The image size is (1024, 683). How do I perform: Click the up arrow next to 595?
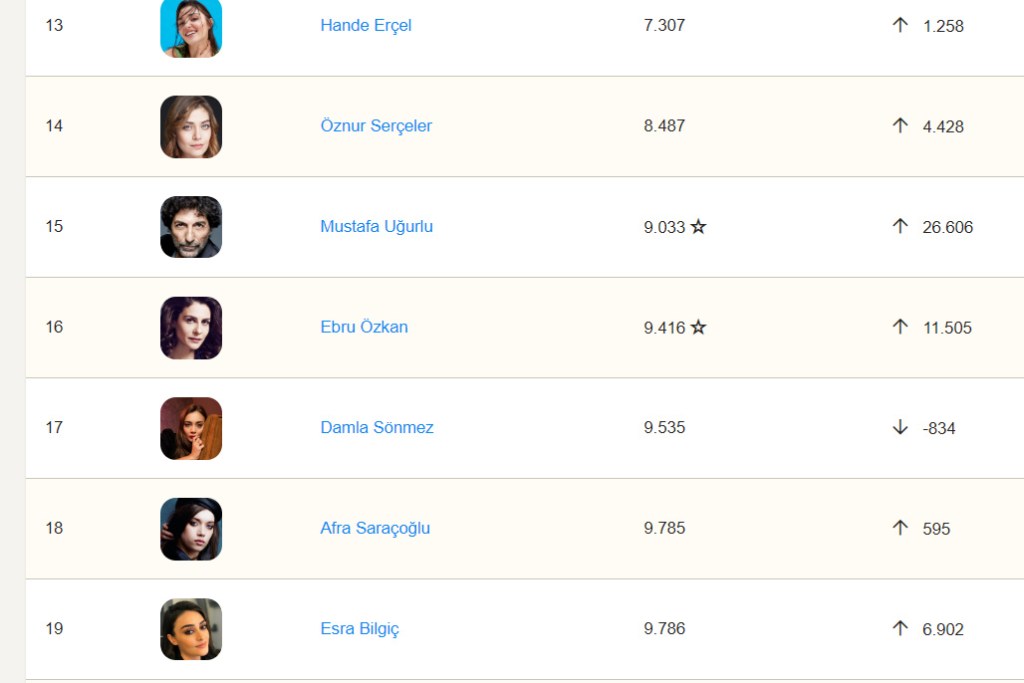click(x=900, y=528)
